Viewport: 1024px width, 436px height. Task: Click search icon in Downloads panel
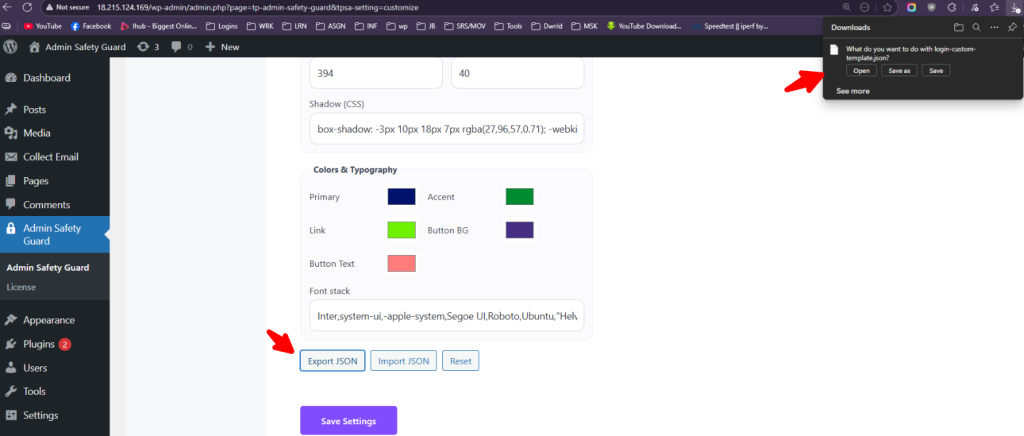pyautogui.click(x=976, y=27)
